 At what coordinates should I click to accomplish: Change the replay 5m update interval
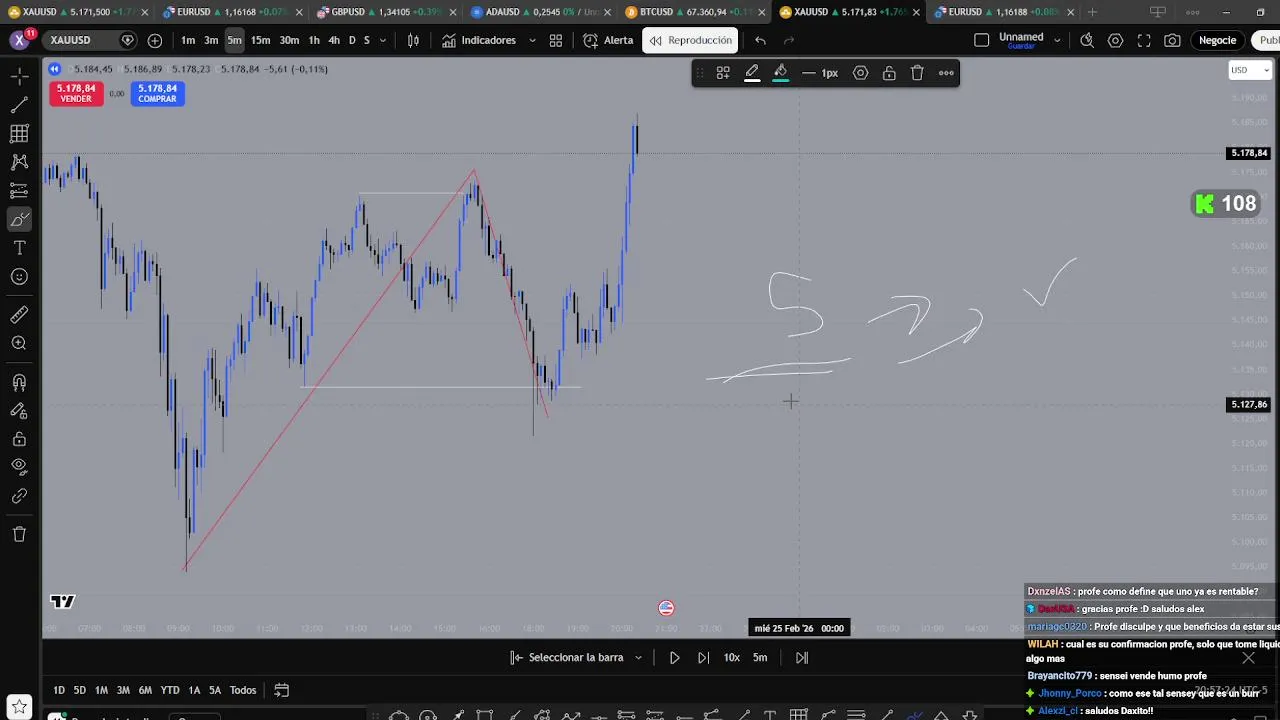pyautogui.click(x=760, y=657)
